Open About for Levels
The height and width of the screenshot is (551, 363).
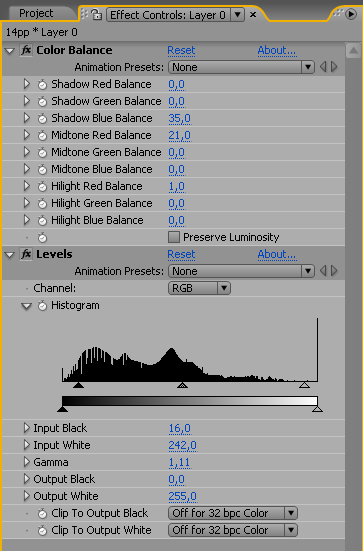277,254
